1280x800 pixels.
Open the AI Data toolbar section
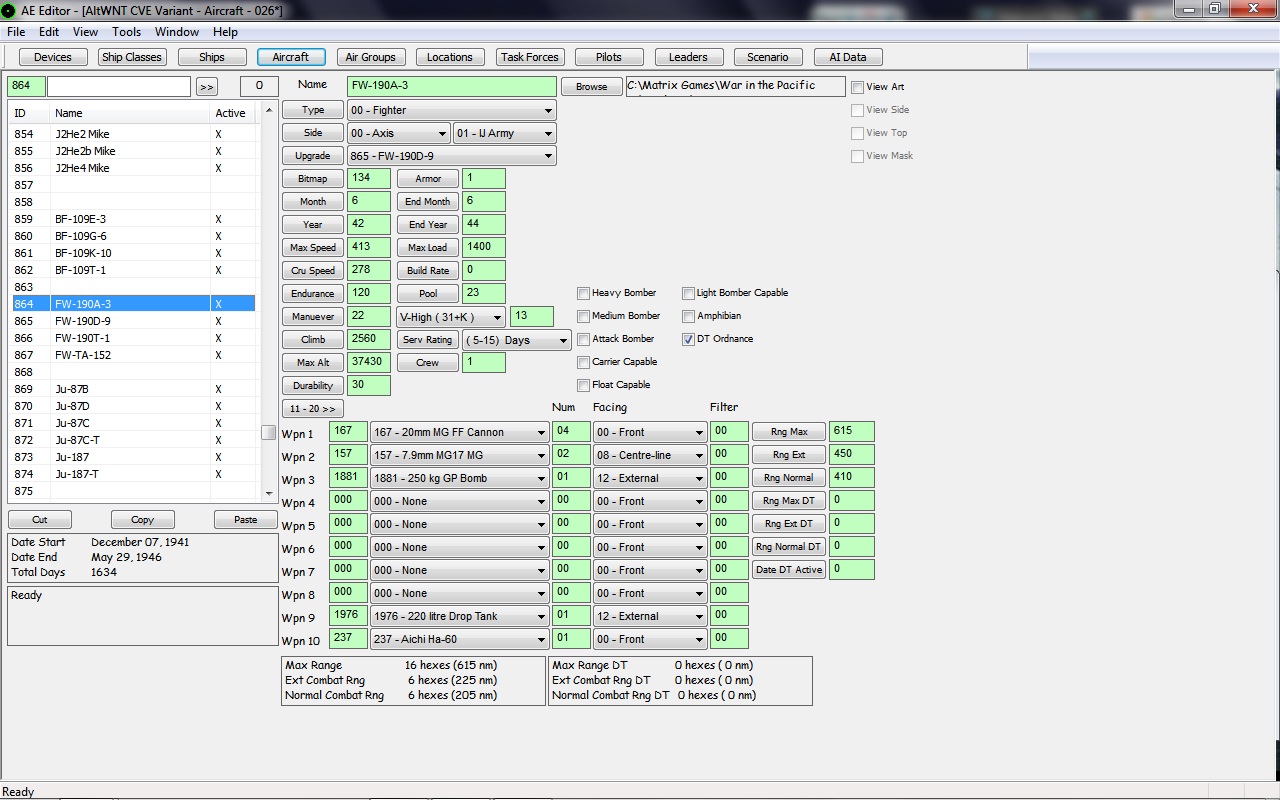pyautogui.click(x=848, y=57)
